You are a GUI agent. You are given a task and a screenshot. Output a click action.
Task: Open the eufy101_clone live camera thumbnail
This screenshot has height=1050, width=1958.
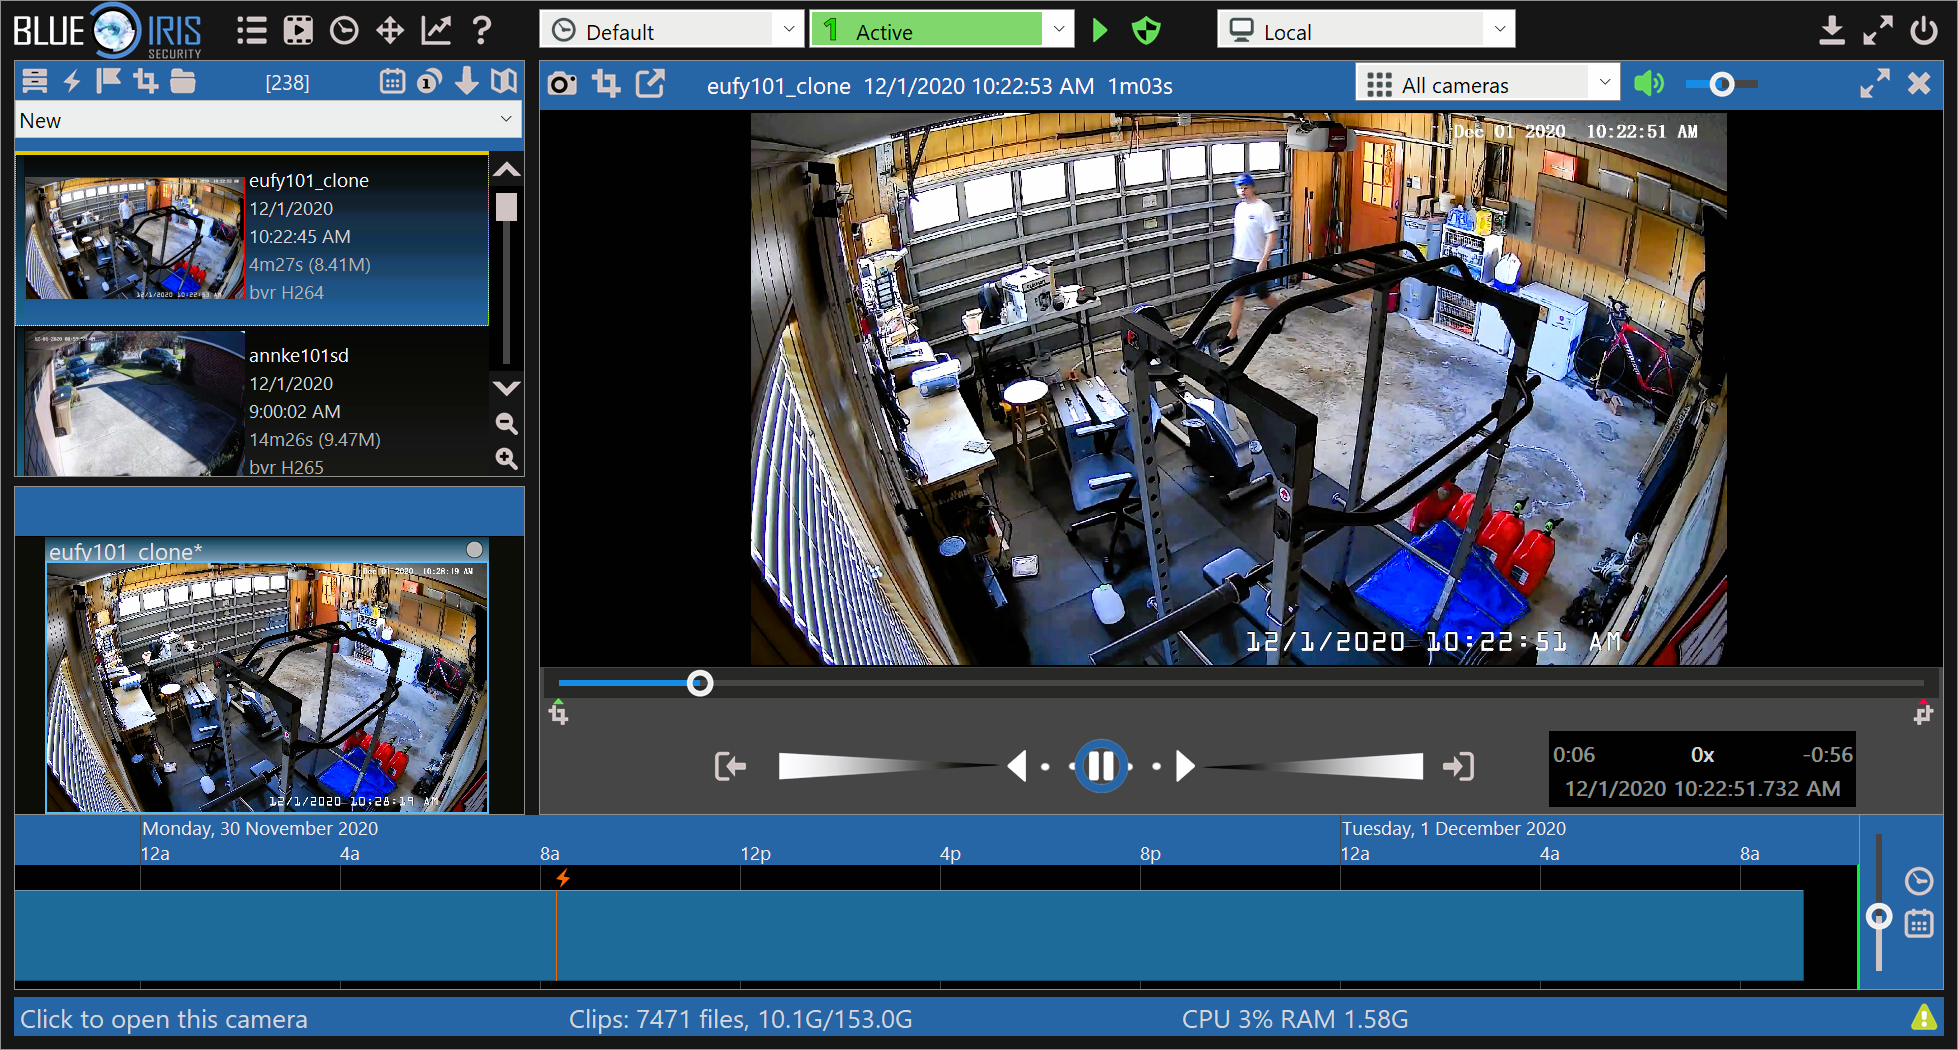pyautogui.click(x=267, y=687)
